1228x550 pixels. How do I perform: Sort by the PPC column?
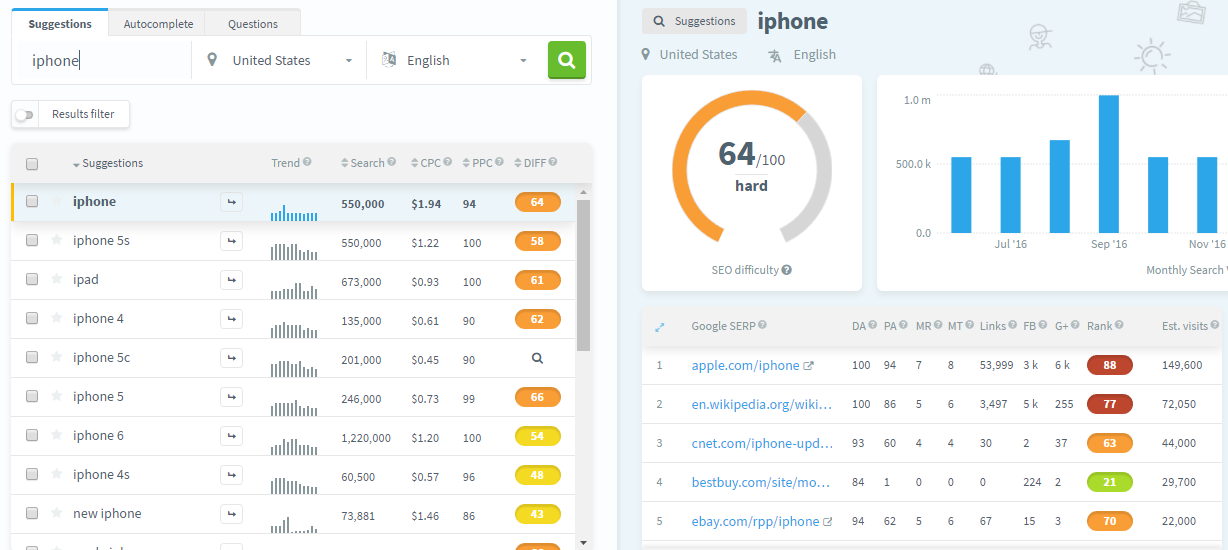pyautogui.click(x=478, y=163)
